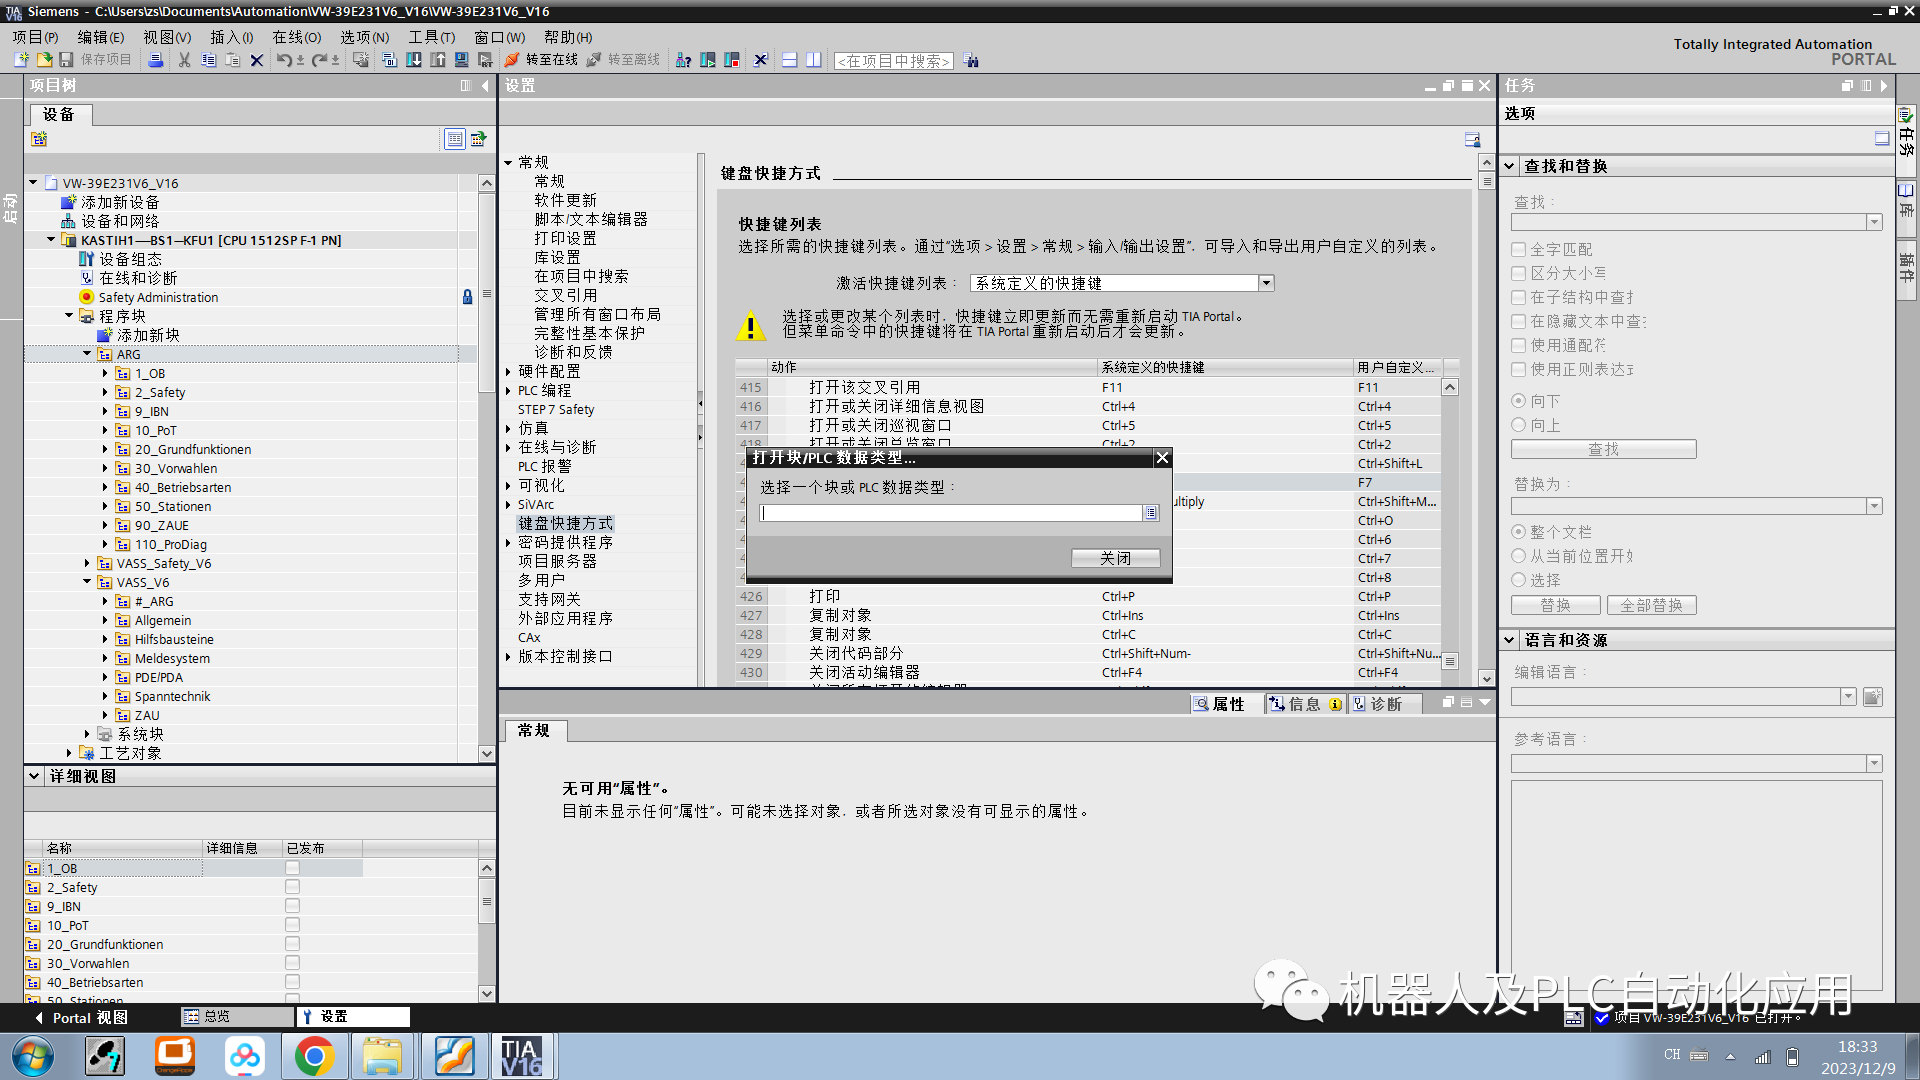Select the upward search radio button
The width and height of the screenshot is (1920, 1080).
[1518, 425]
